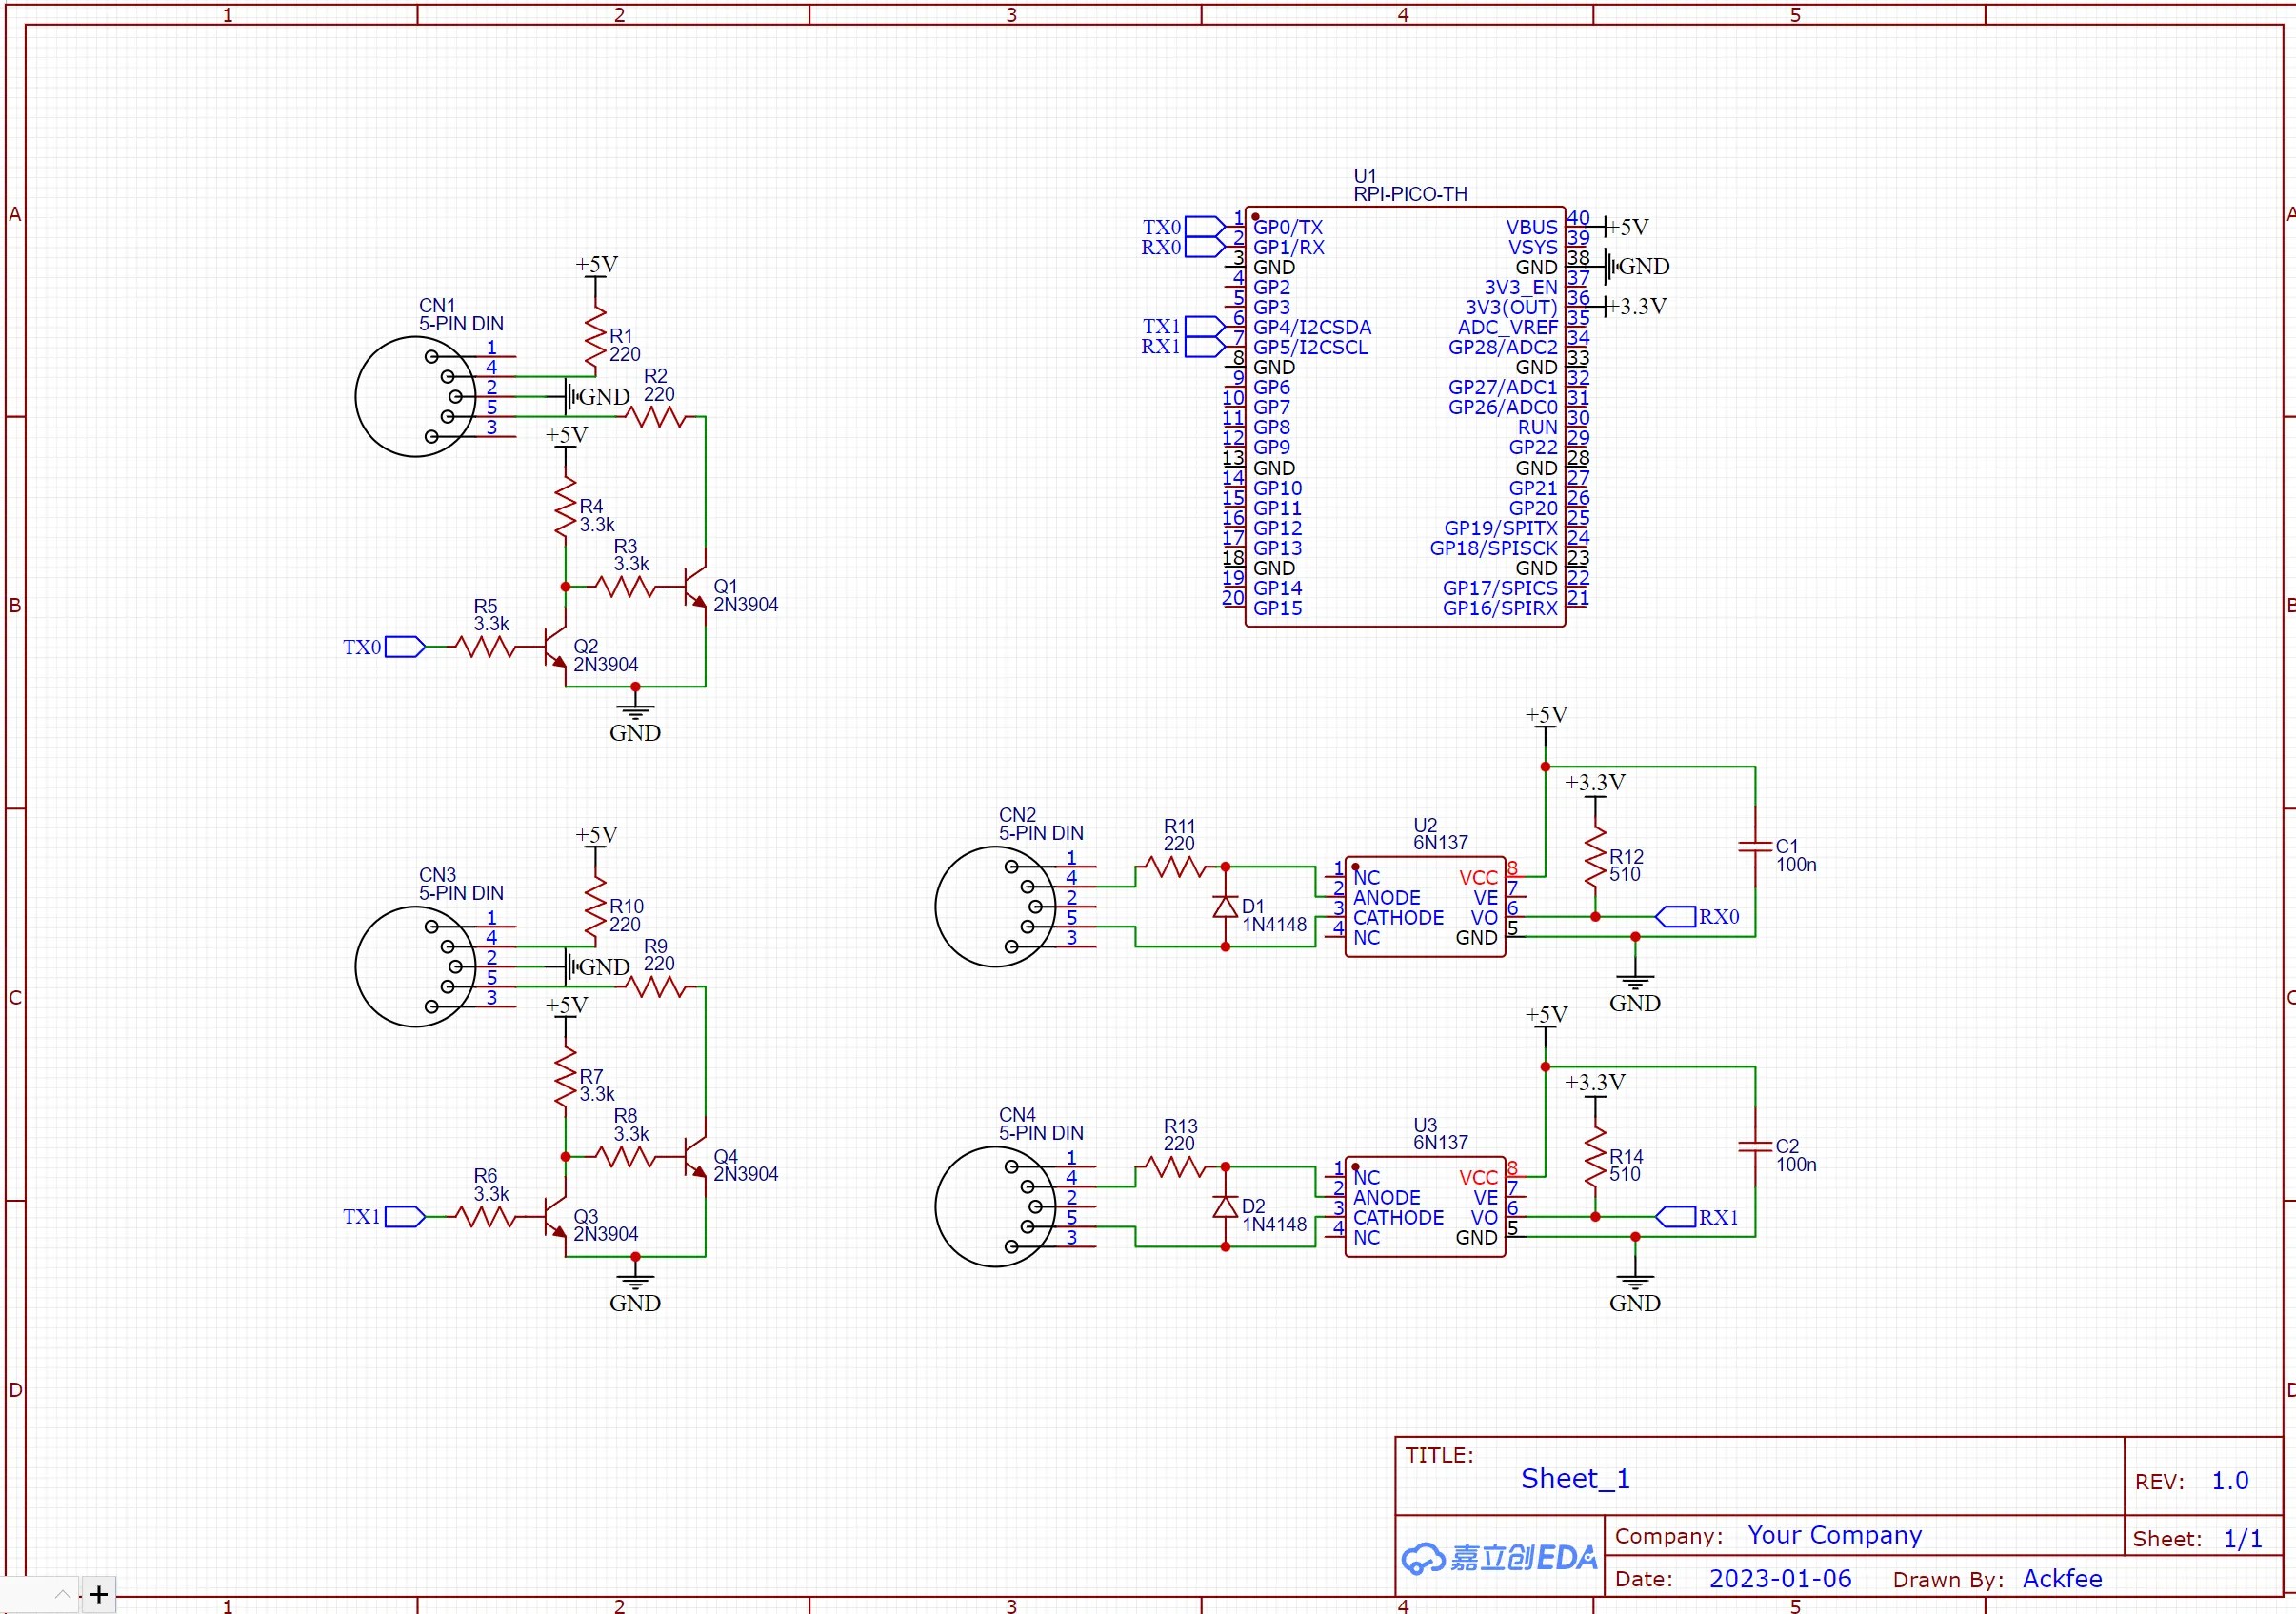
Task: Select resistor R9 220 symbol
Action: [656, 987]
